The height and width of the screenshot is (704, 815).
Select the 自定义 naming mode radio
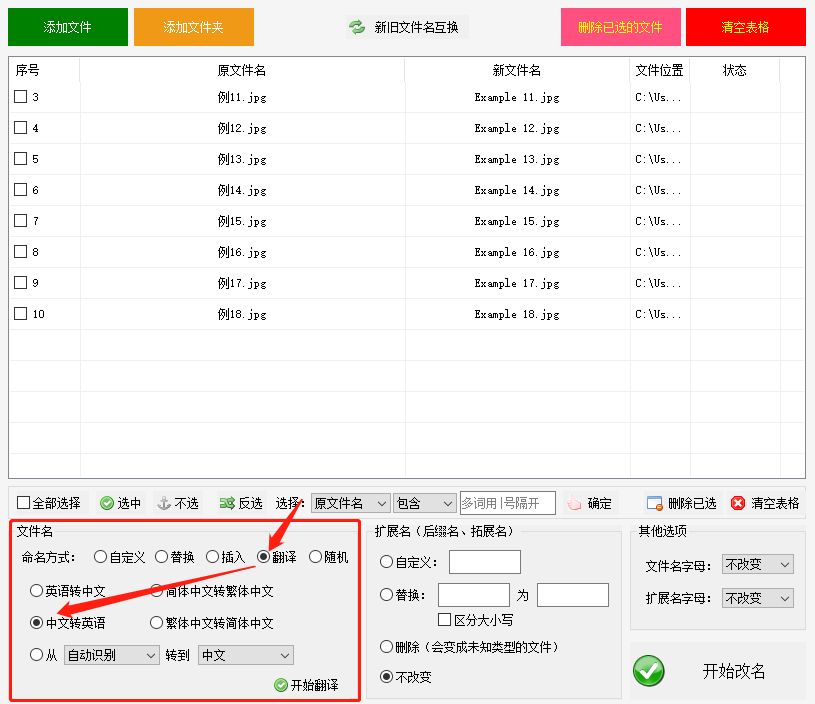click(100, 557)
